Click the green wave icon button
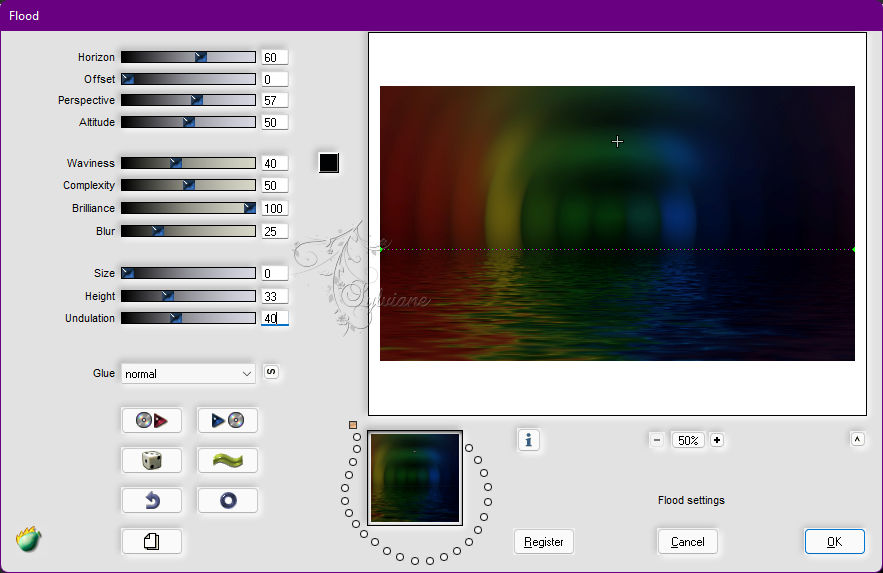The image size is (883, 573). [228, 460]
